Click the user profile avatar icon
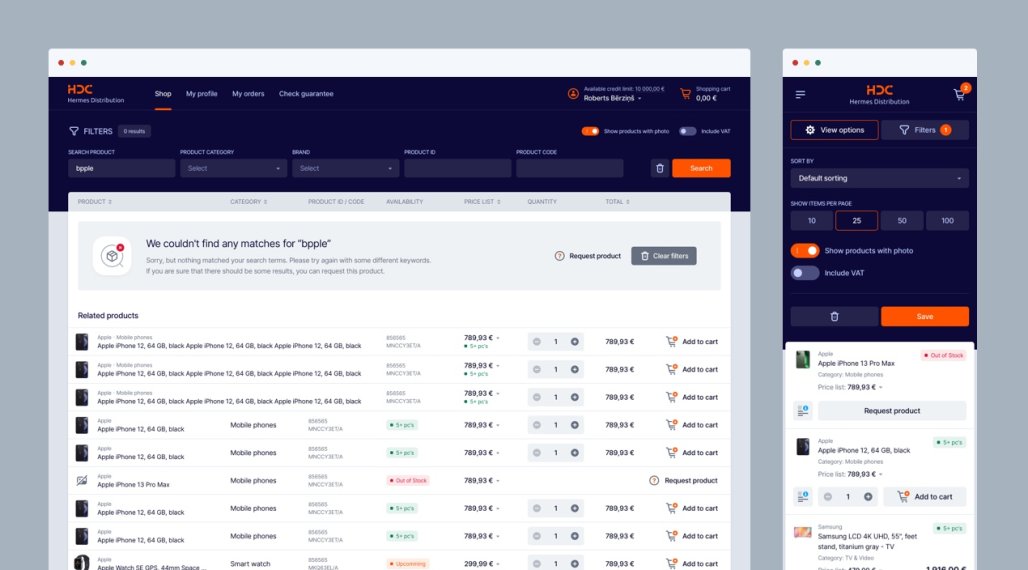This screenshot has width=1028, height=570. coord(573,94)
